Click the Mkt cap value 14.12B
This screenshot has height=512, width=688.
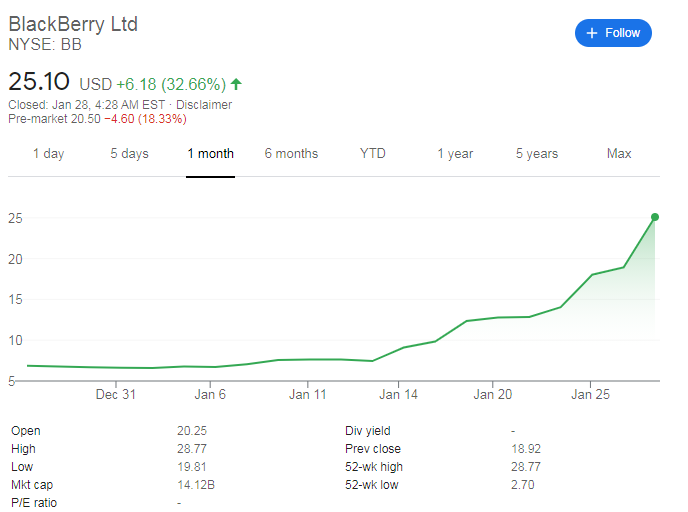(x=196, y=485)
